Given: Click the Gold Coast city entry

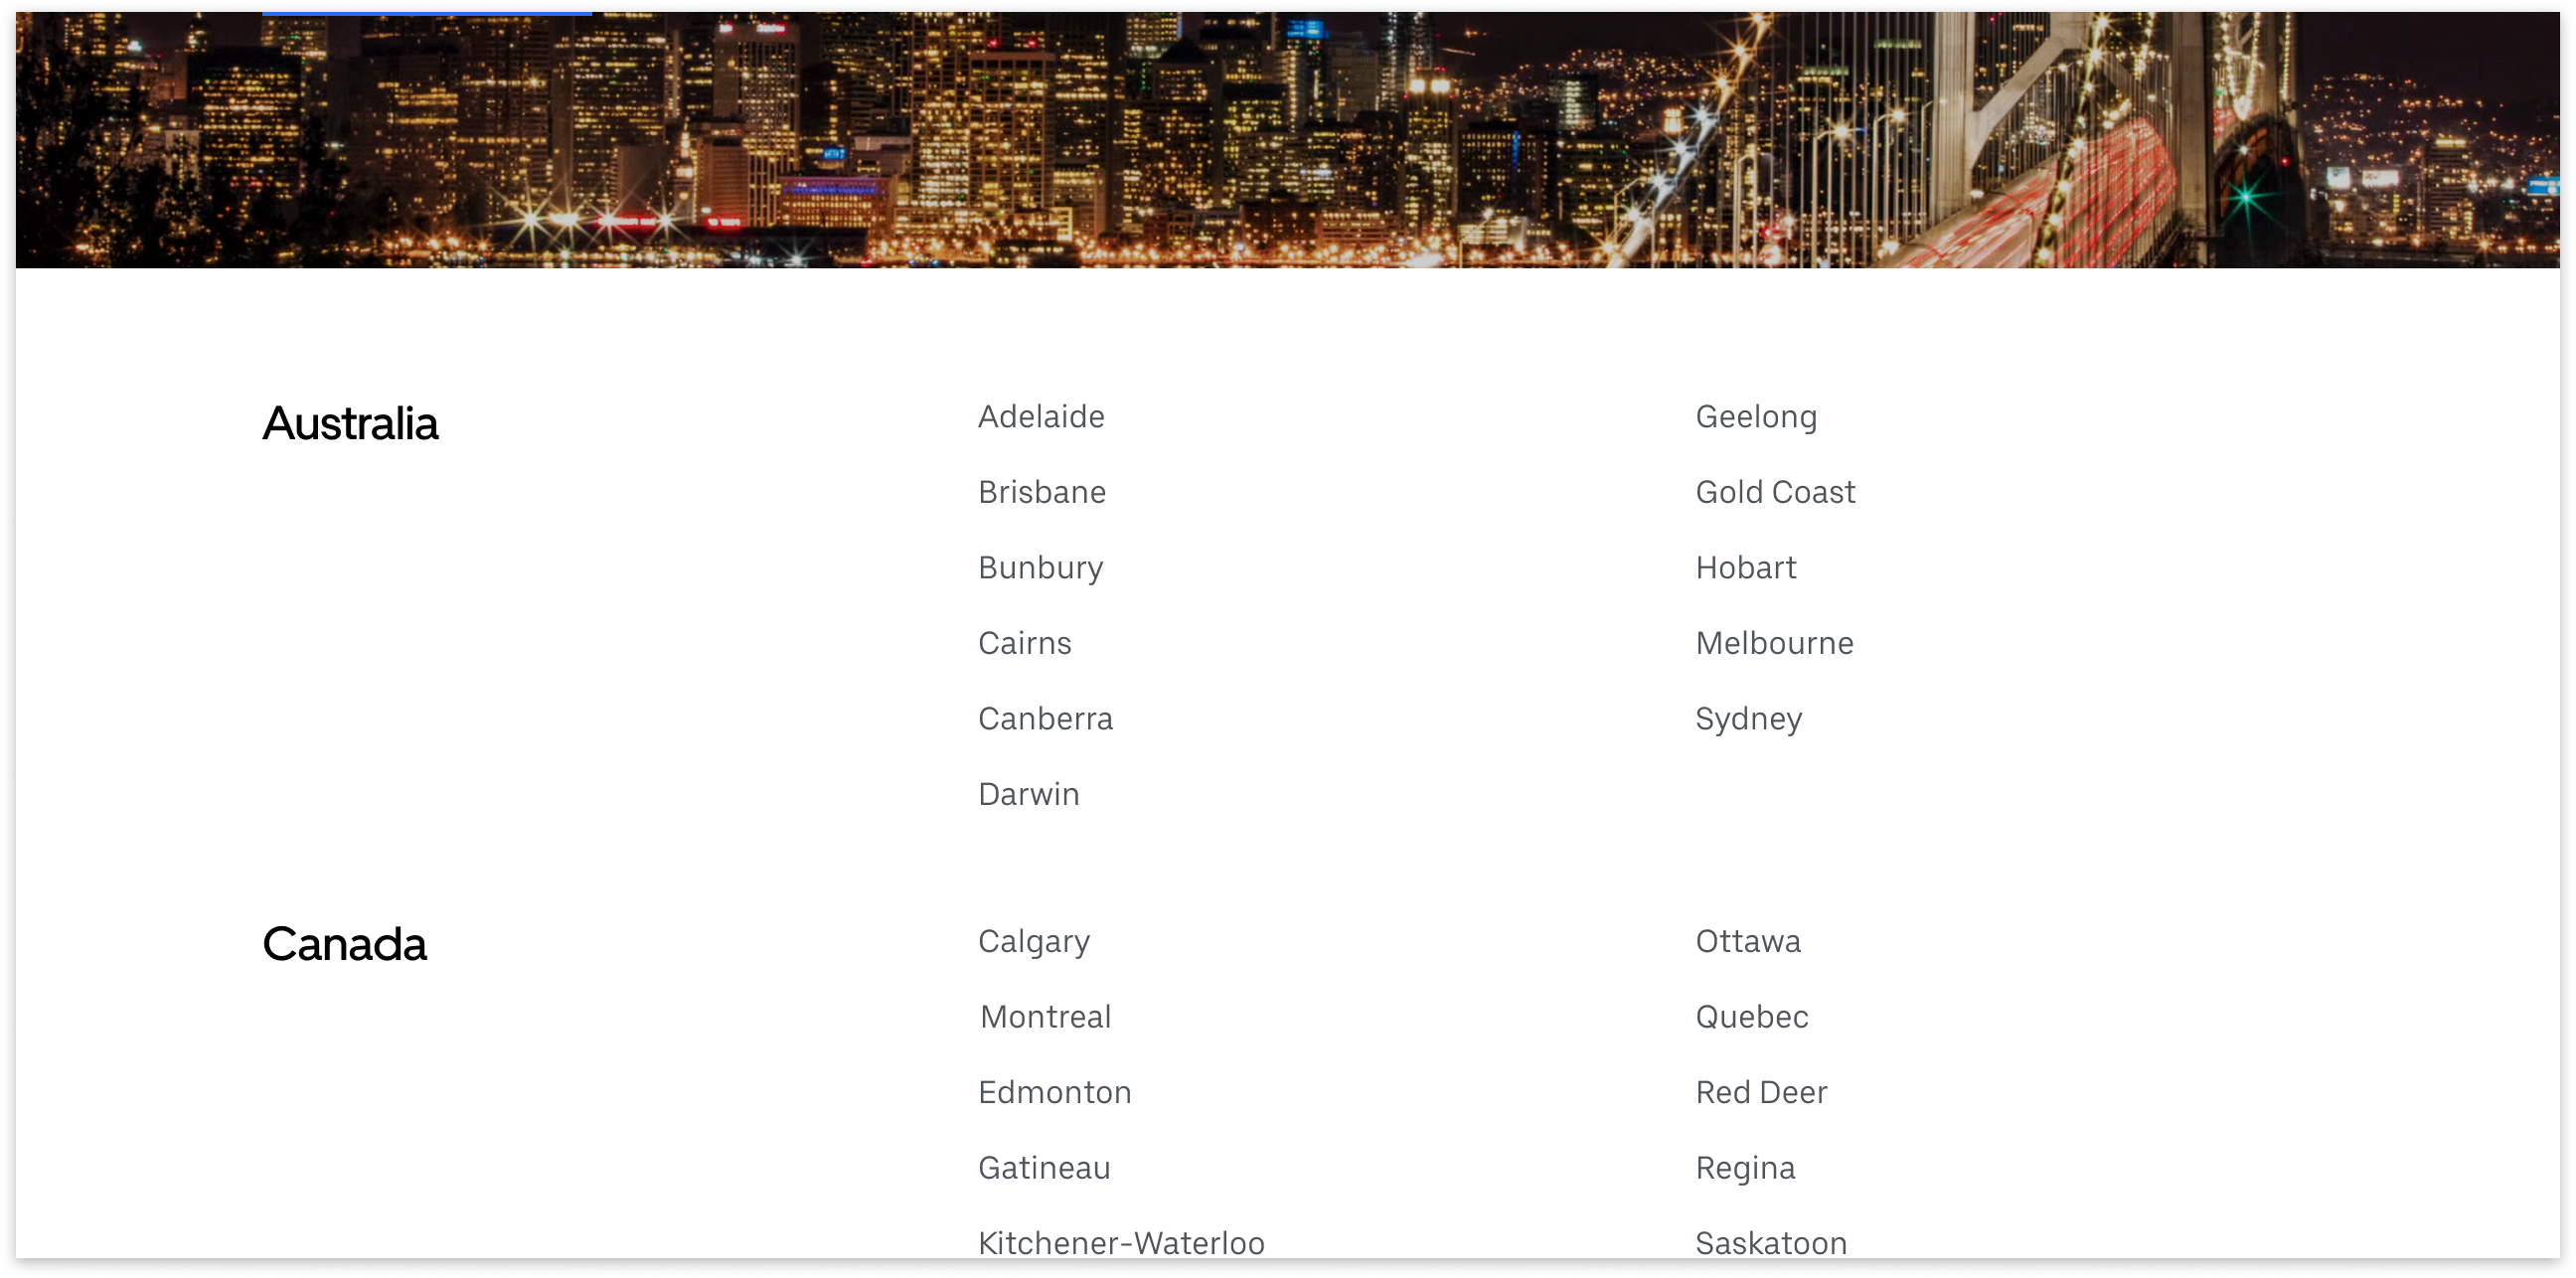Looking at the screenshot, I should pos(1774,491).
